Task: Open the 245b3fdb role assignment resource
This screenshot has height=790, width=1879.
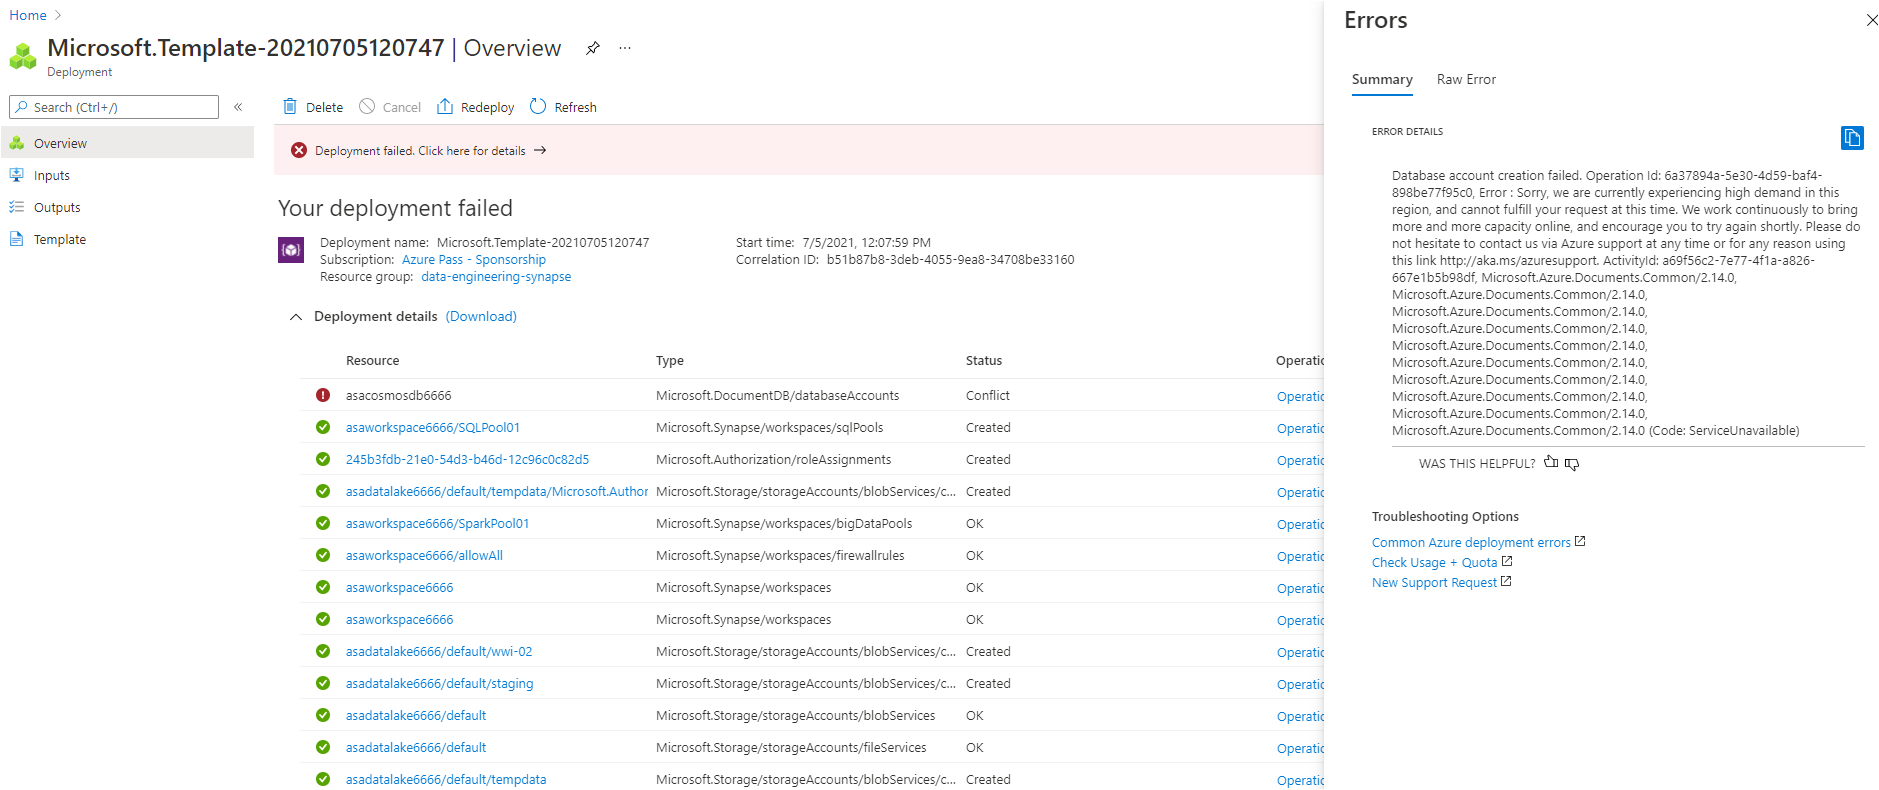Action: point(467,459)
